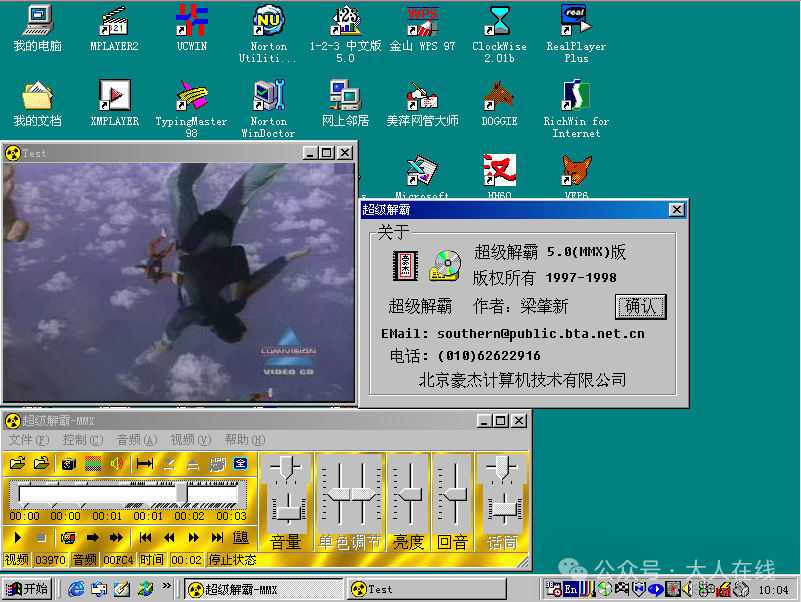The height and width of the screenshot is (602, 801).
Task: Click the double right-arrow fast-step button
Action: tap(116, 538)
